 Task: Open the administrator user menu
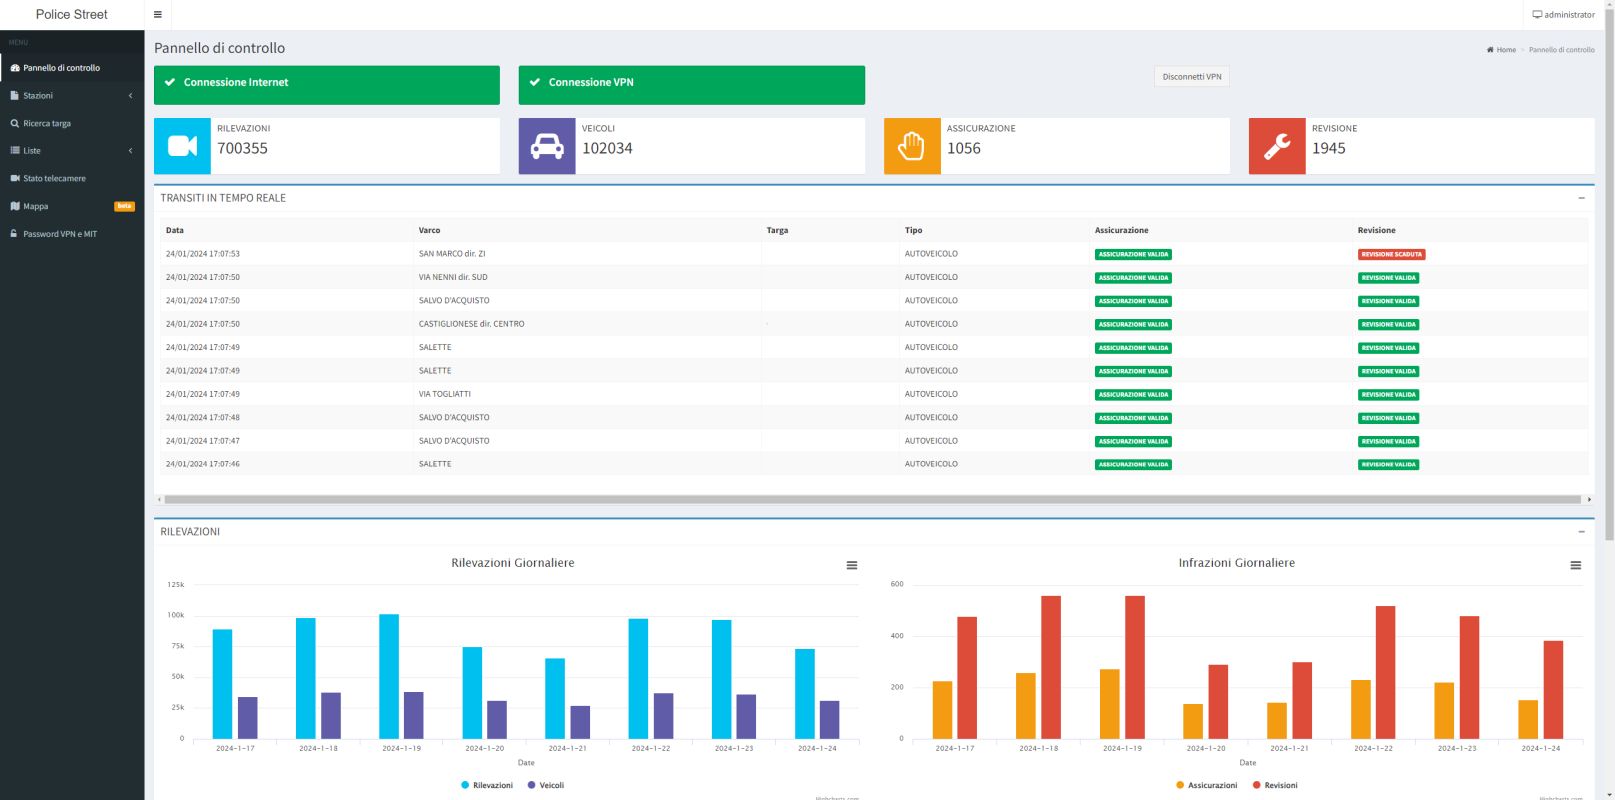point(1564,15)
